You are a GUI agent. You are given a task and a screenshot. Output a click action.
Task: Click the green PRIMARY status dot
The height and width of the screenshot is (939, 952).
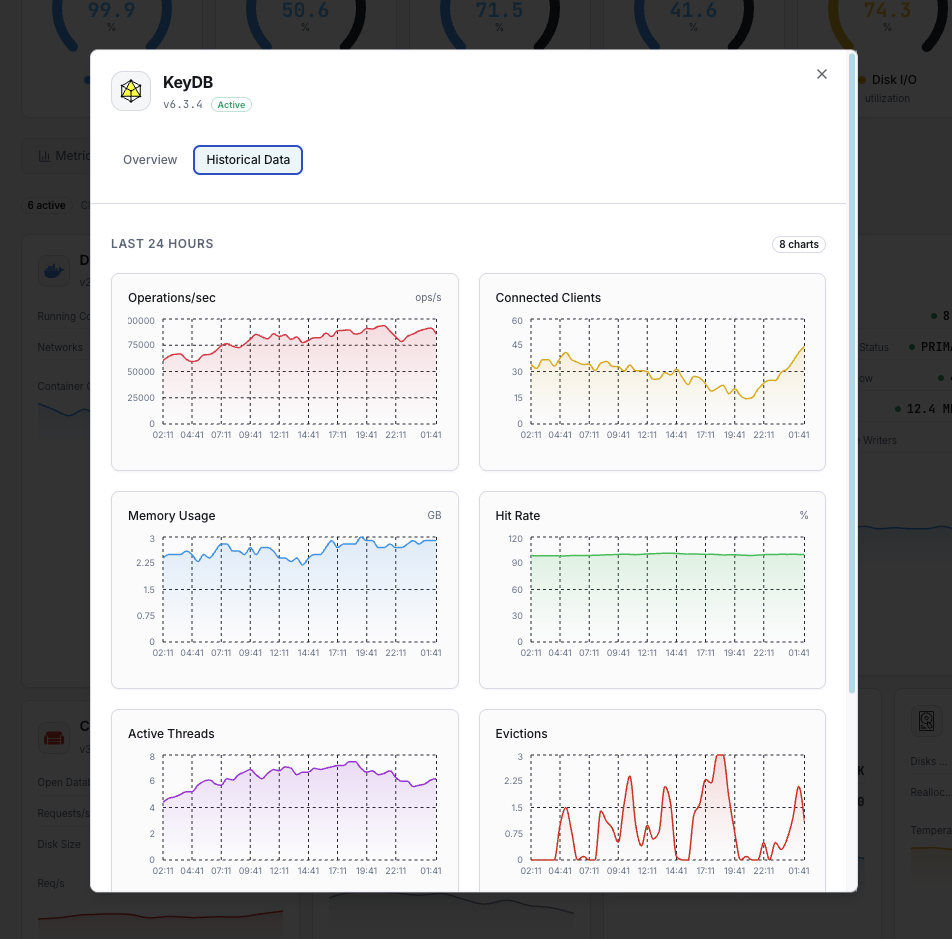coord(912,347)
